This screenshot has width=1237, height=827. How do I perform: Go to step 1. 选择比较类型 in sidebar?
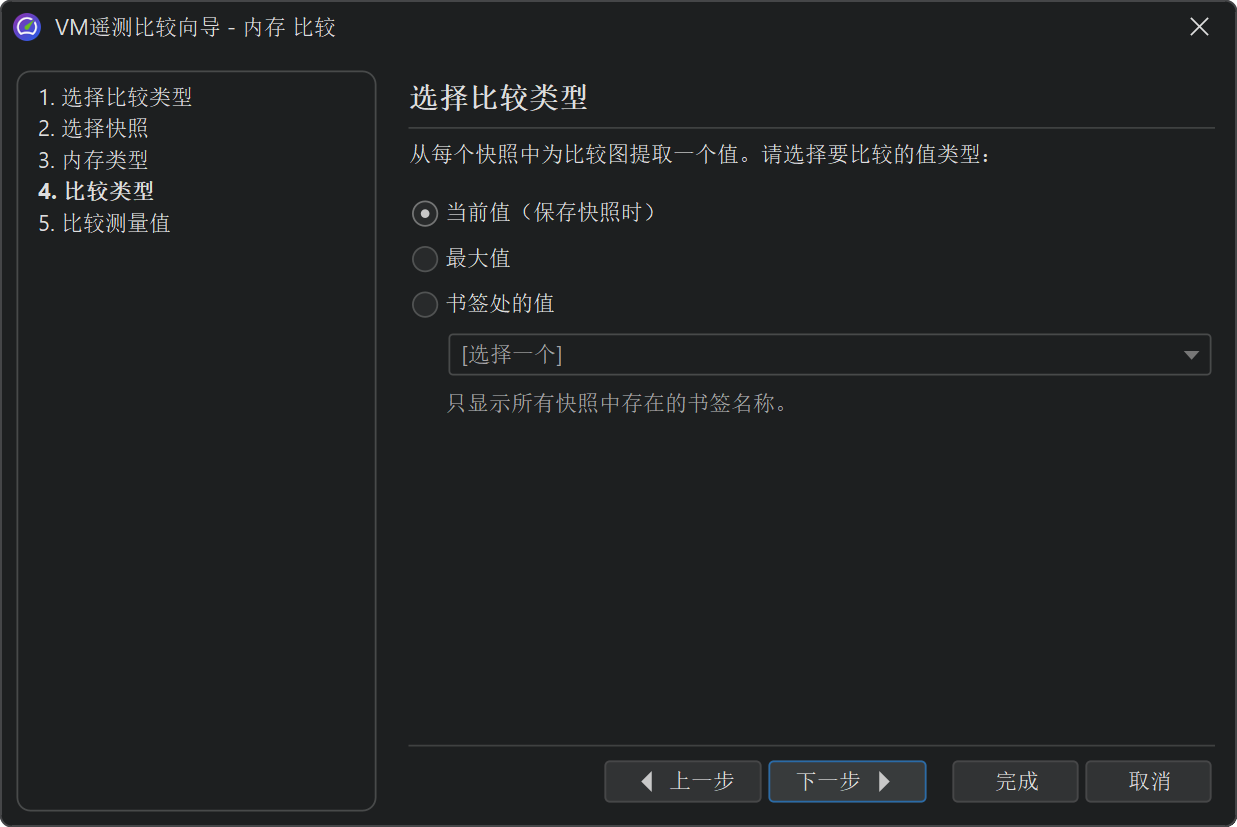(x=115, y=98)
